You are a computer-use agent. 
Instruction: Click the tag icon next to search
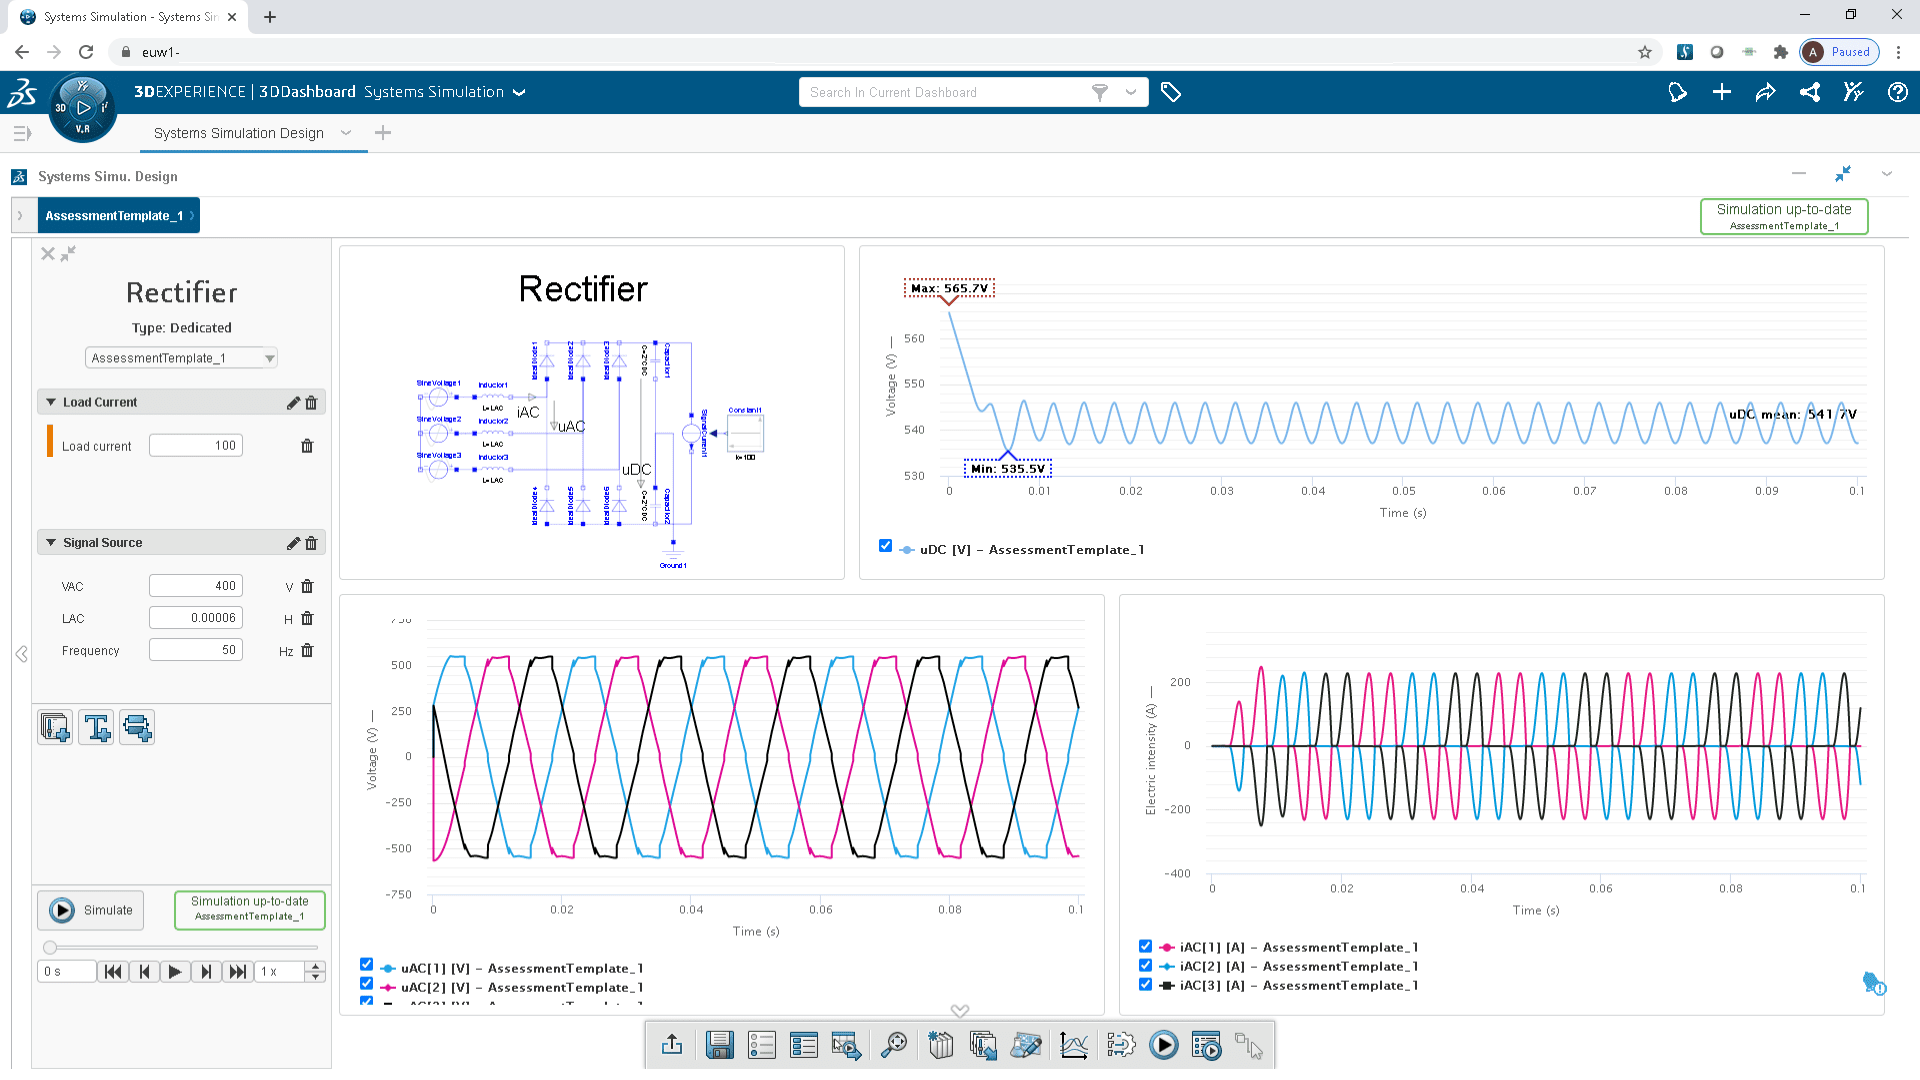point(1171,92)
